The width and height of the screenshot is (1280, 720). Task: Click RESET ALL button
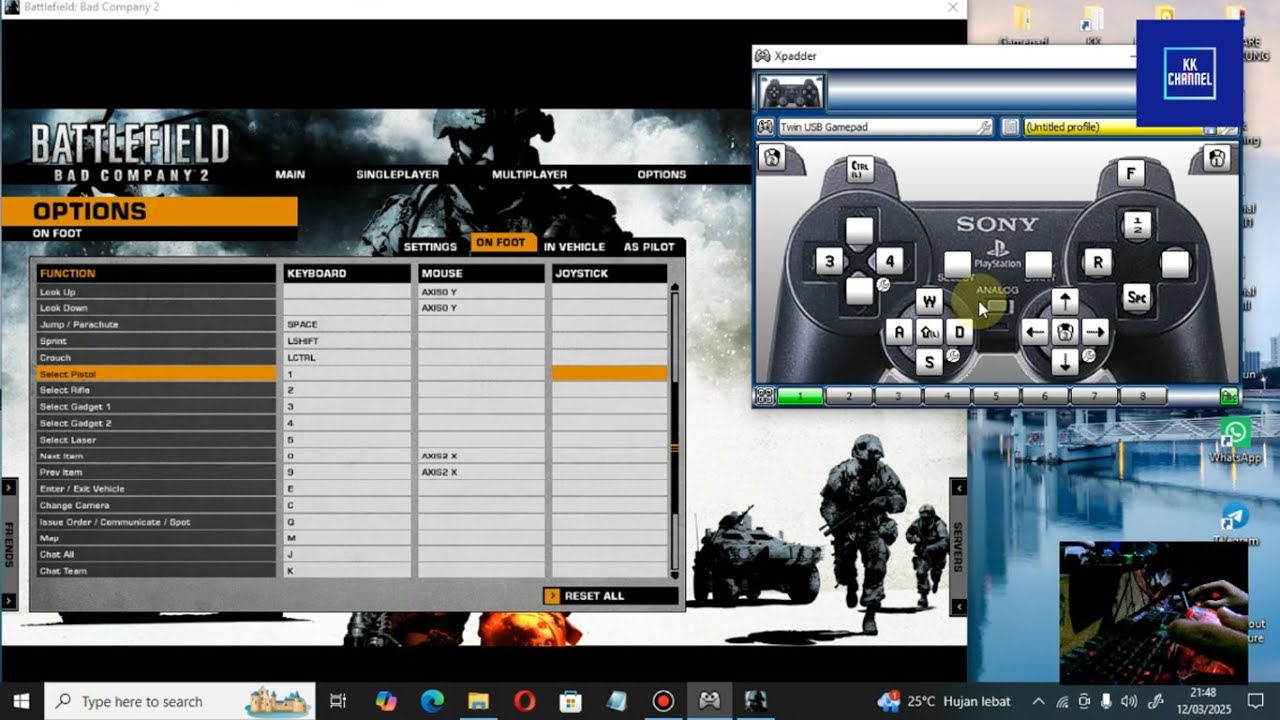point(610,596)
